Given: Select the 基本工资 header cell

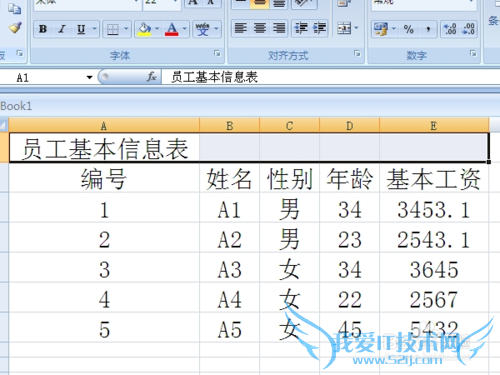Looking at the screenshot, I should [434, 178].
